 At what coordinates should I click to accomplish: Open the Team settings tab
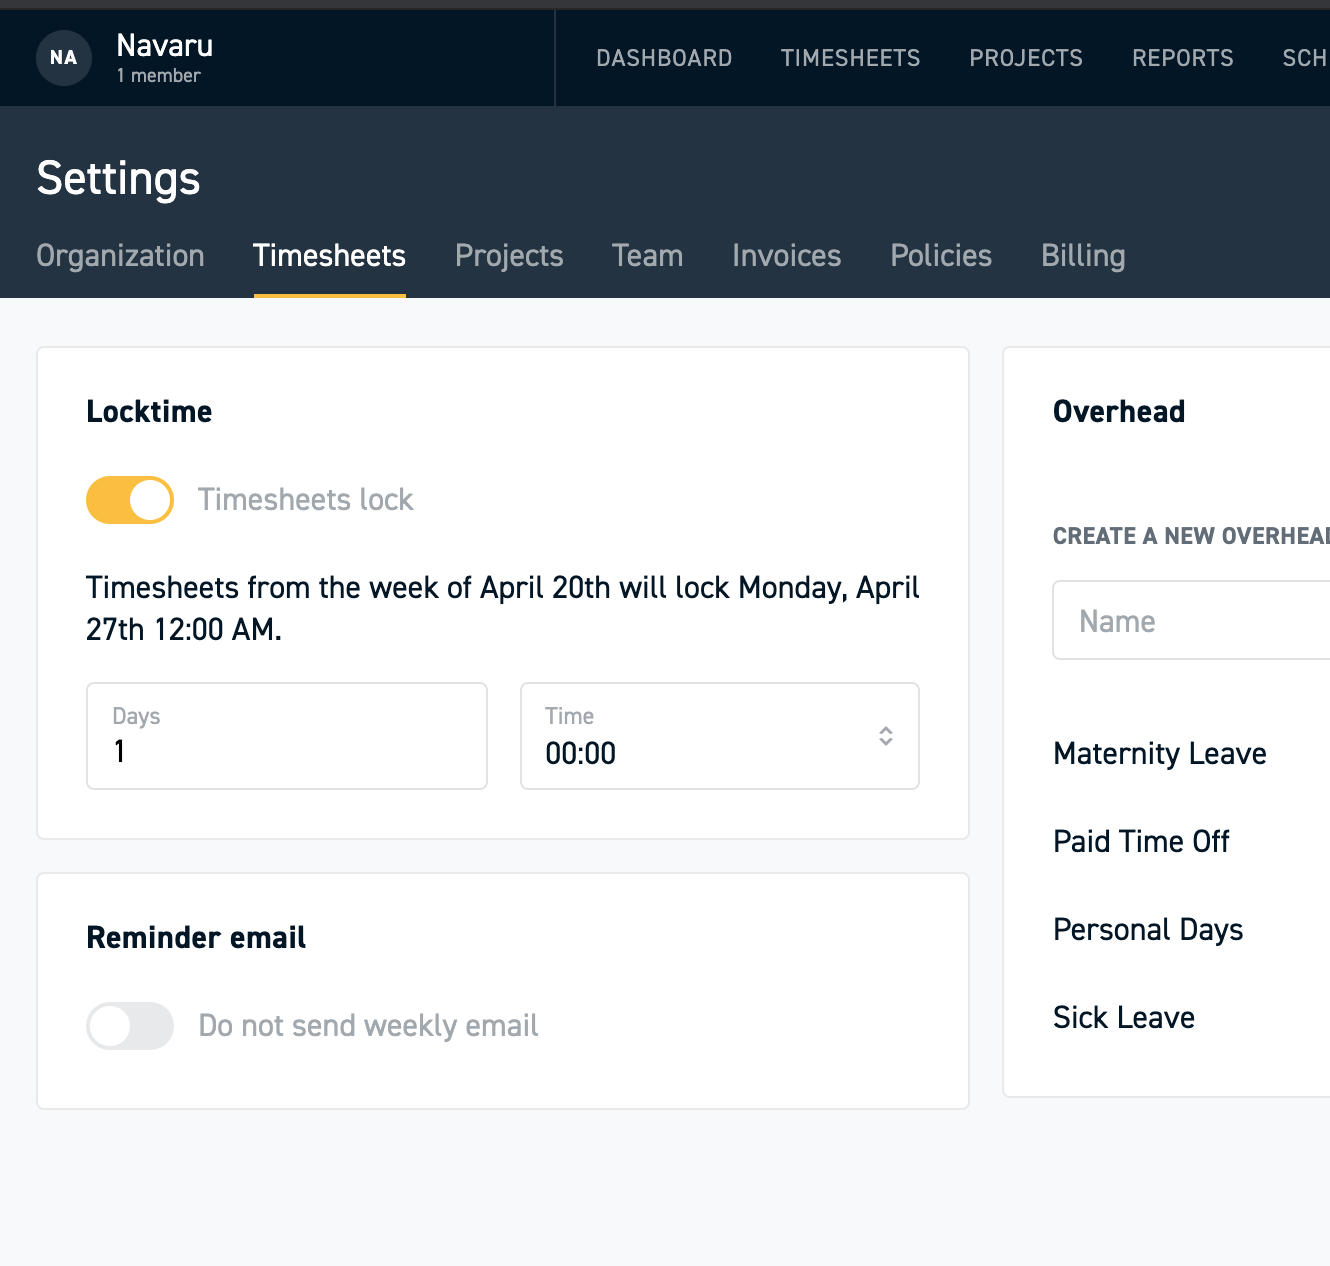pyautogui.click(x=647, y=255)
